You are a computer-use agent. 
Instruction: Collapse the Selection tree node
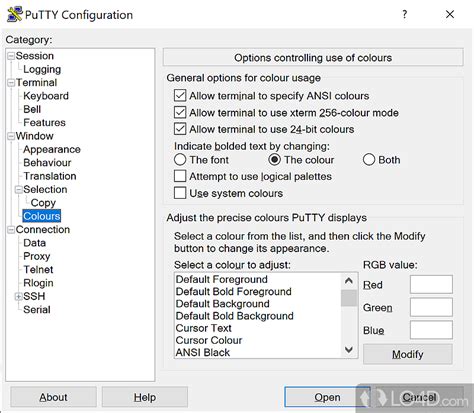click(19, 189)
